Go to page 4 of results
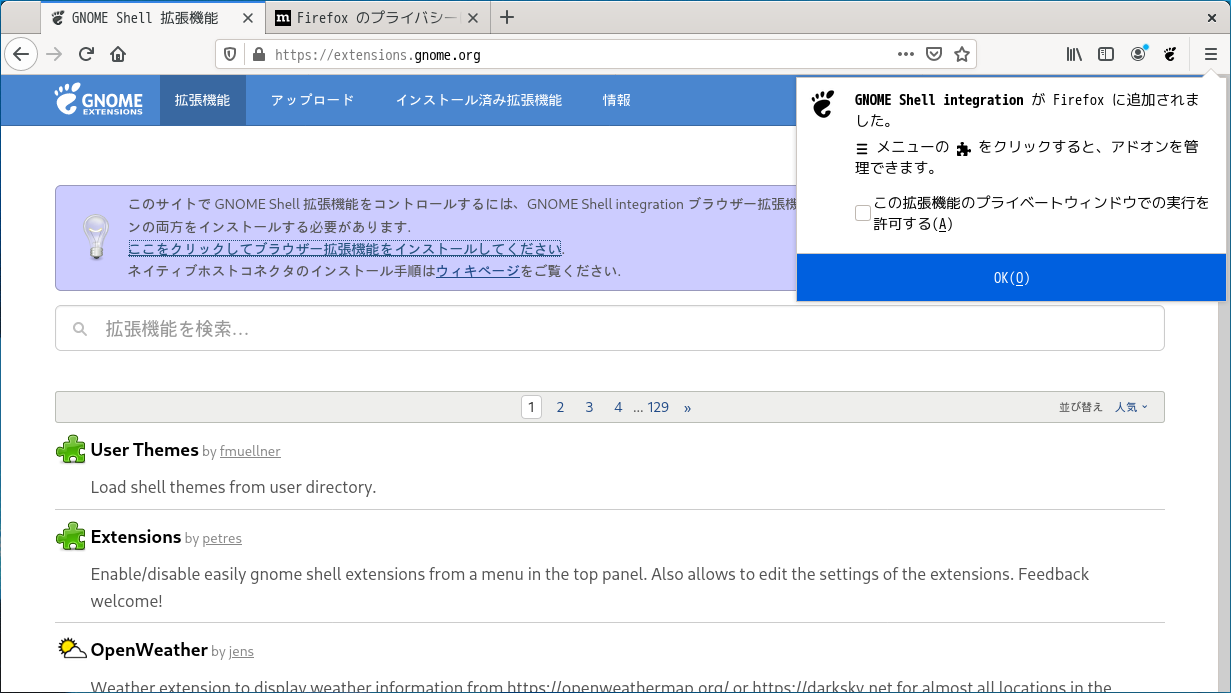 pyautogui.click(x=618, y=407)
